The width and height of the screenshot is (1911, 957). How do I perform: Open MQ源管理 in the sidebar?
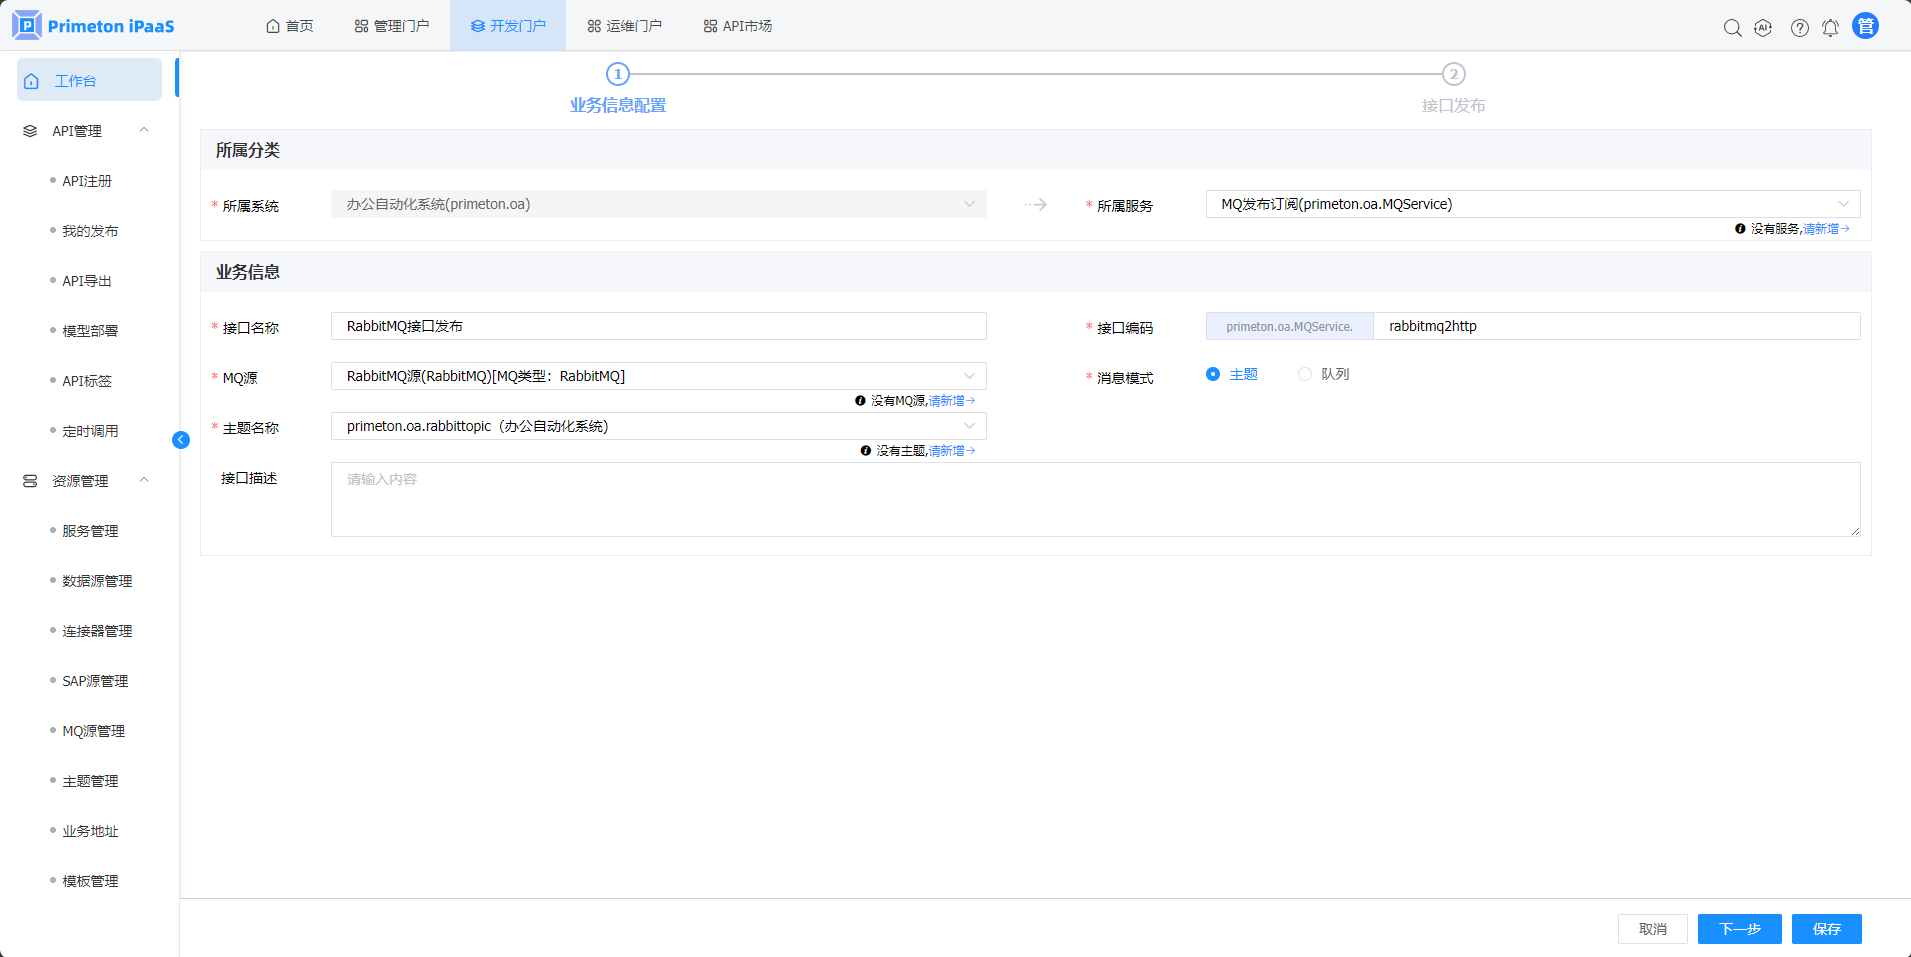94,731
